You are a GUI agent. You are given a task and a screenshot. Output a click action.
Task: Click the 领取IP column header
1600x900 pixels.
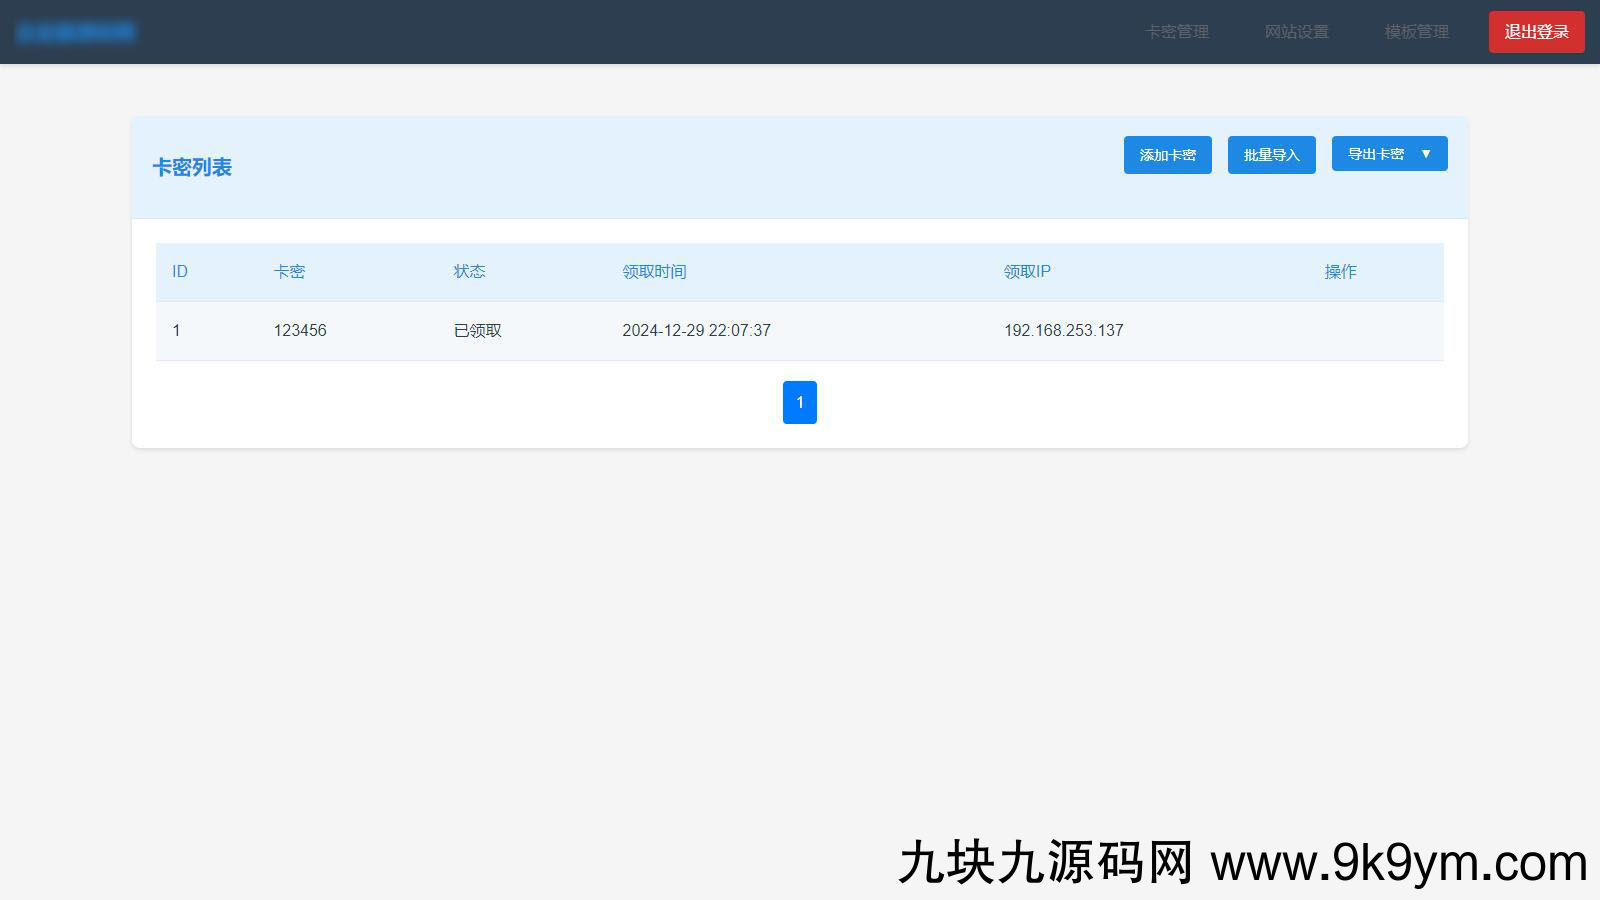1027,272
